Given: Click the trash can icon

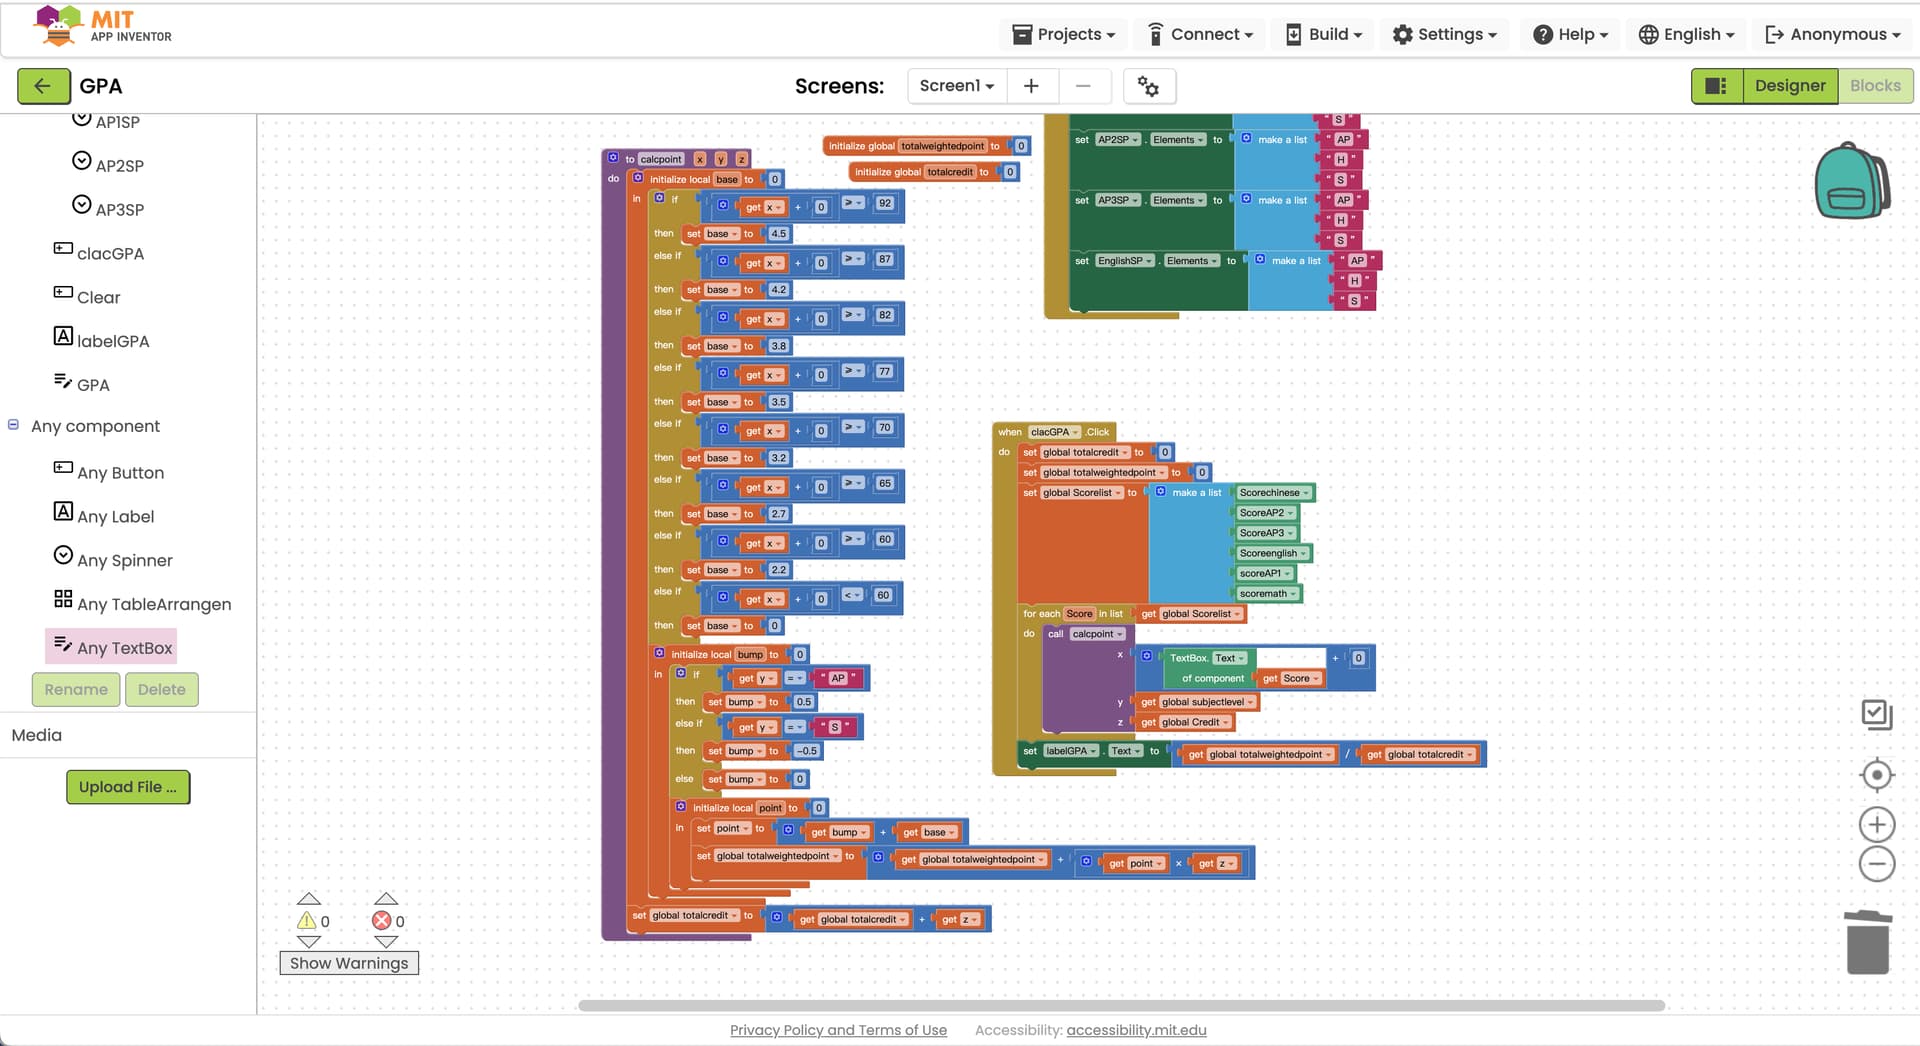Looking at the screenshot, I should click(1867, 942).
